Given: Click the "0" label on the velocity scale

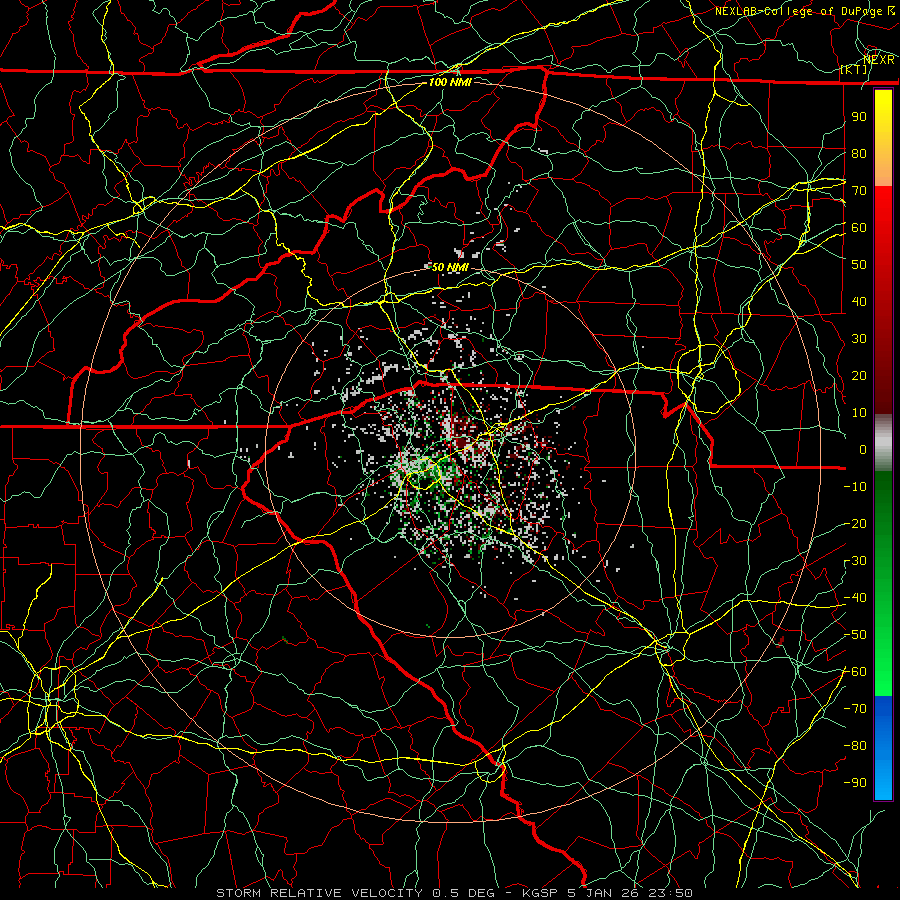Looking at the screenshot, I should (x=863, y=449).
